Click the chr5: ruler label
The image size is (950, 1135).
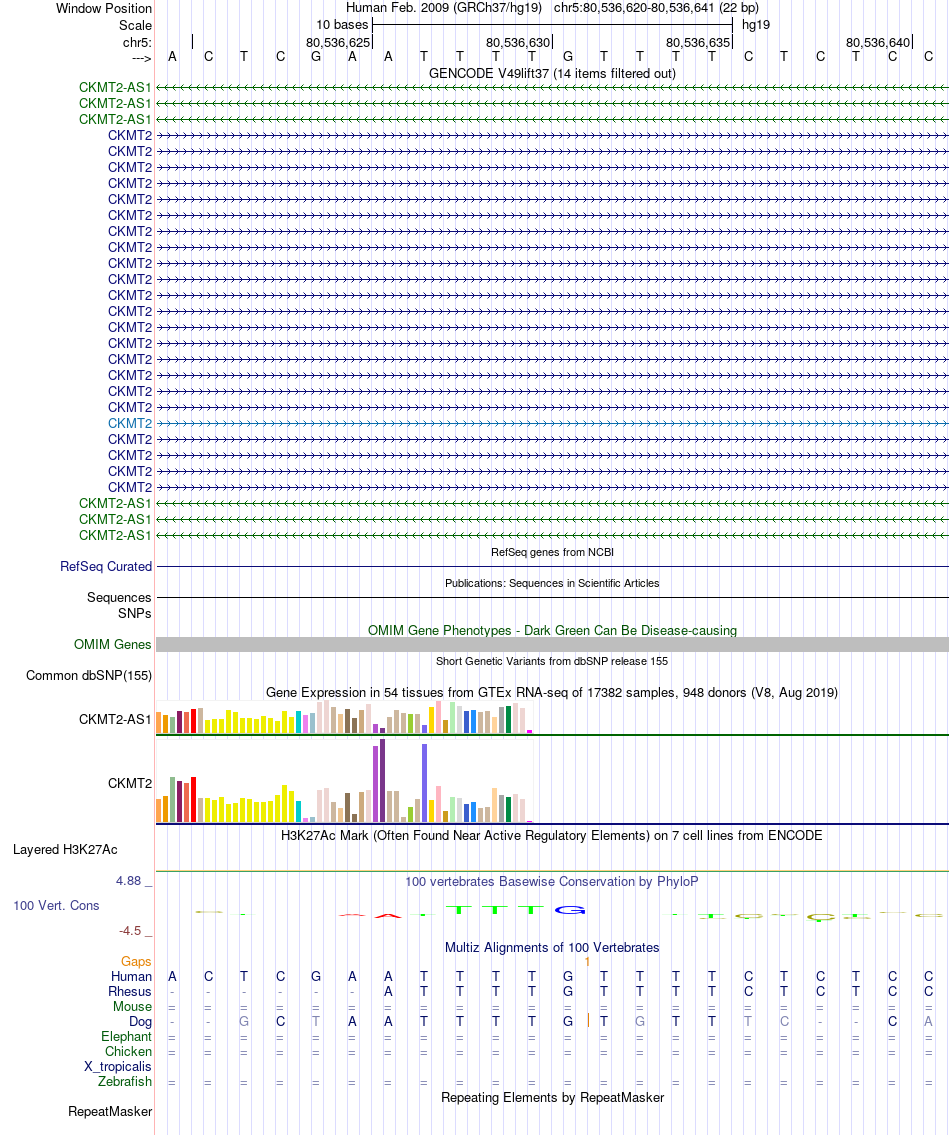tap(137, 43)
